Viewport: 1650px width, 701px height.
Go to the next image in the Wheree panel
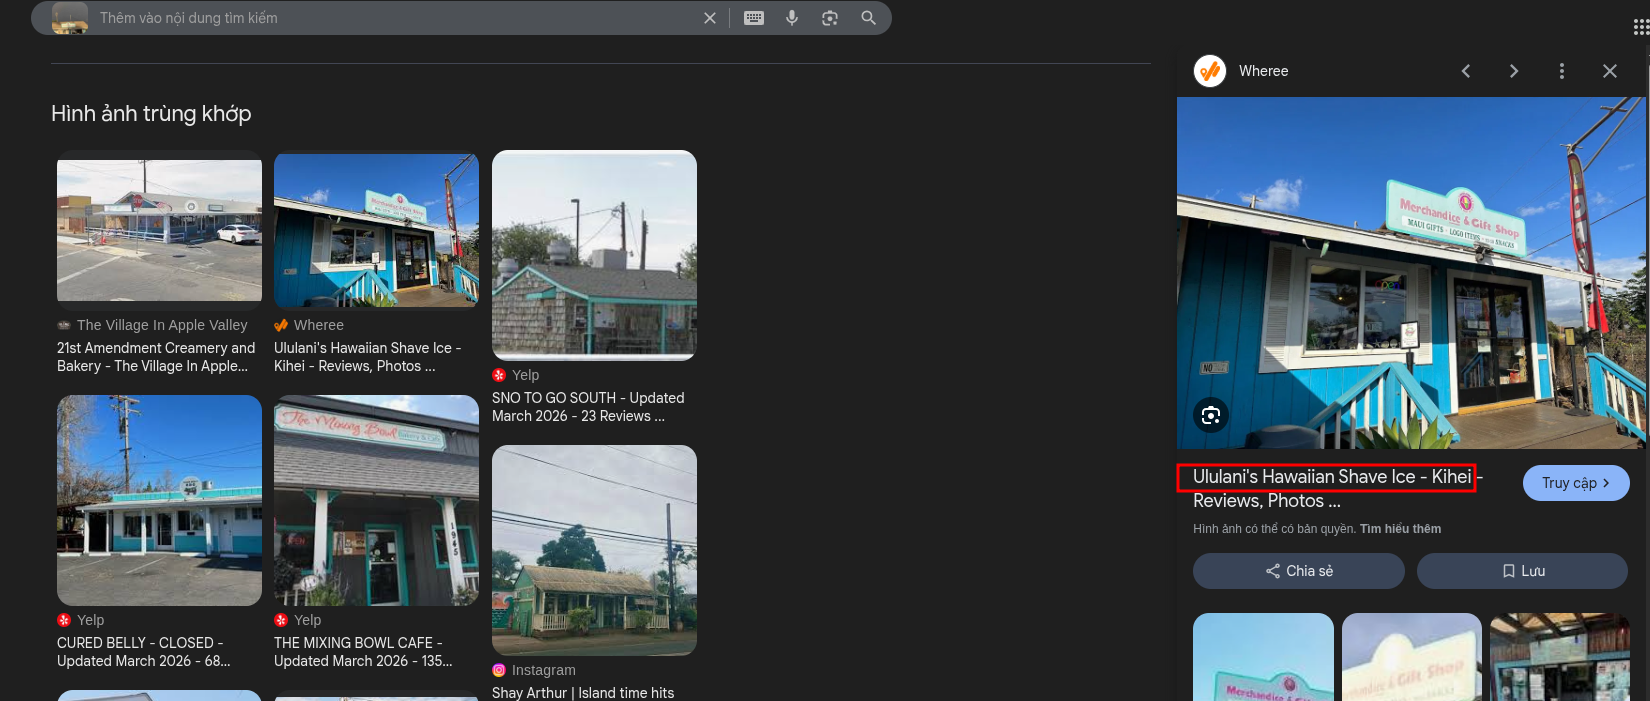point(1514,71)
